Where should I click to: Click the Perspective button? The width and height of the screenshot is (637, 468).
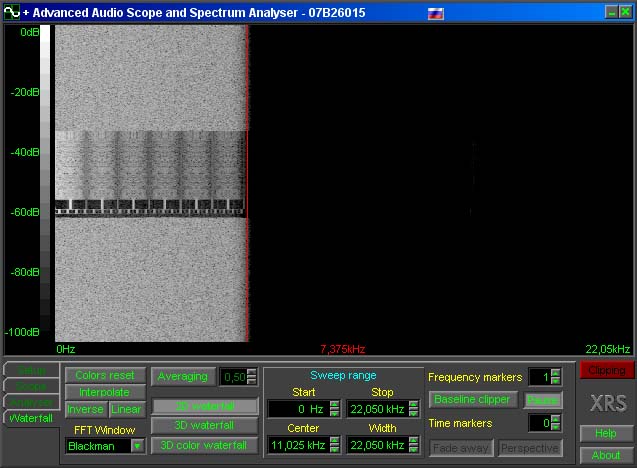tap(530, 448)
